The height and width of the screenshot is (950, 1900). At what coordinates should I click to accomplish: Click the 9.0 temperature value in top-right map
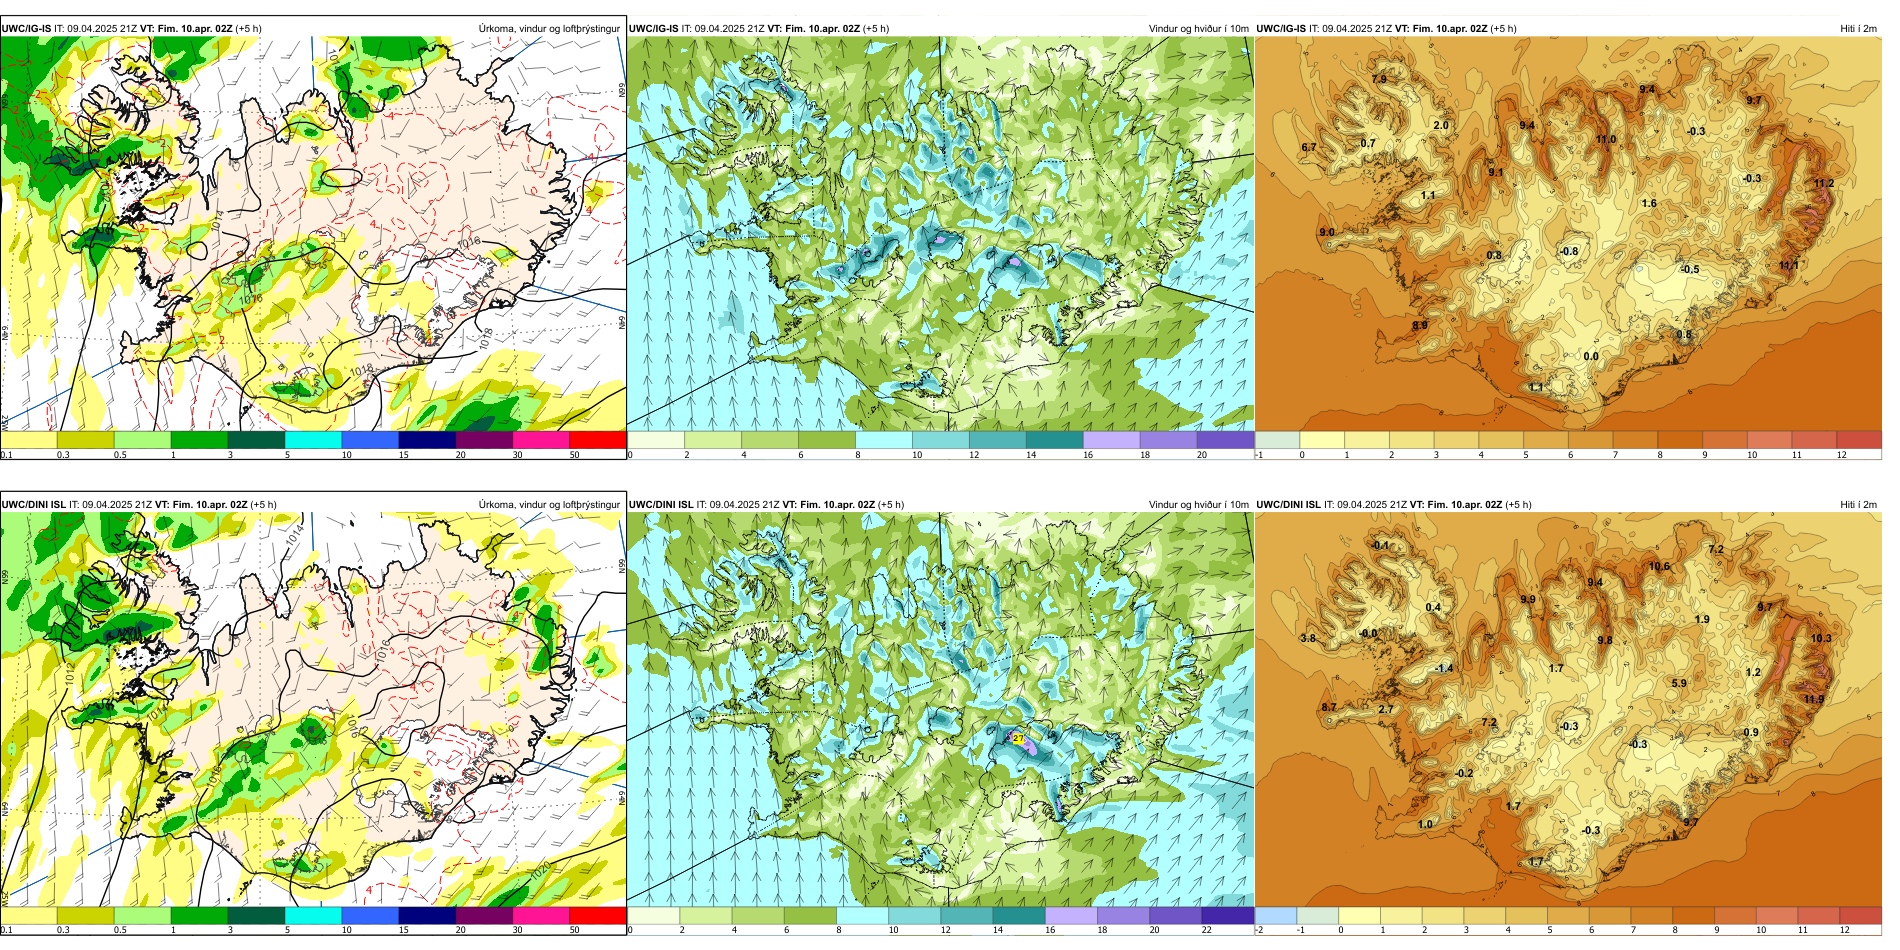[1327, 233]
